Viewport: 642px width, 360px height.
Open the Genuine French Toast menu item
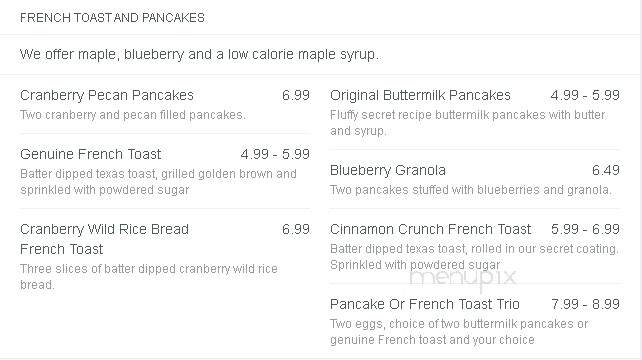tap(90, 154)
